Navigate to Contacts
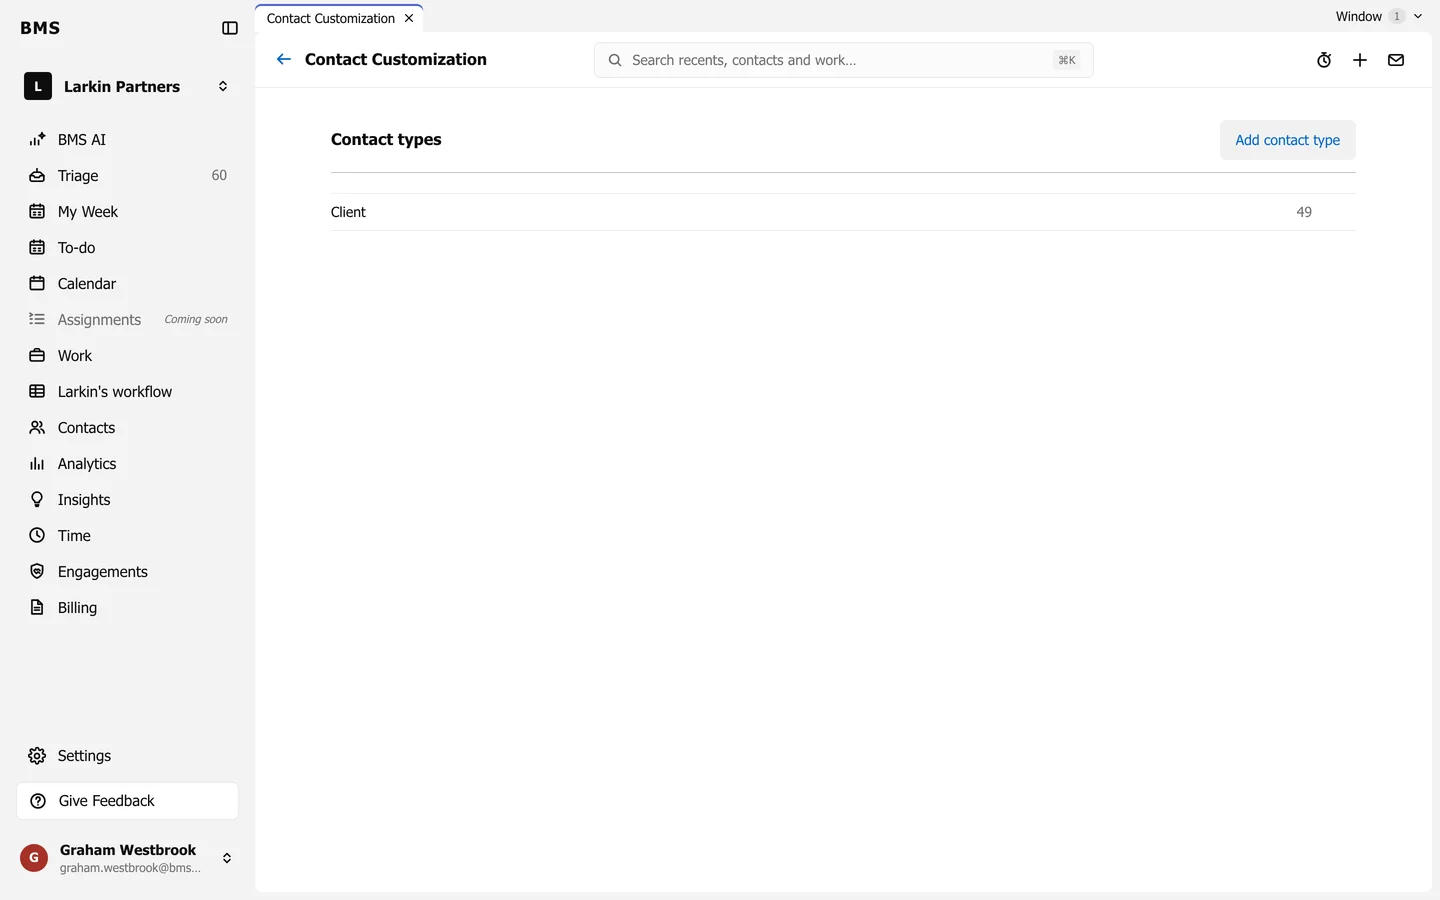The height and width of the screenshot is (900, 1440). click(x=128, y=428)
